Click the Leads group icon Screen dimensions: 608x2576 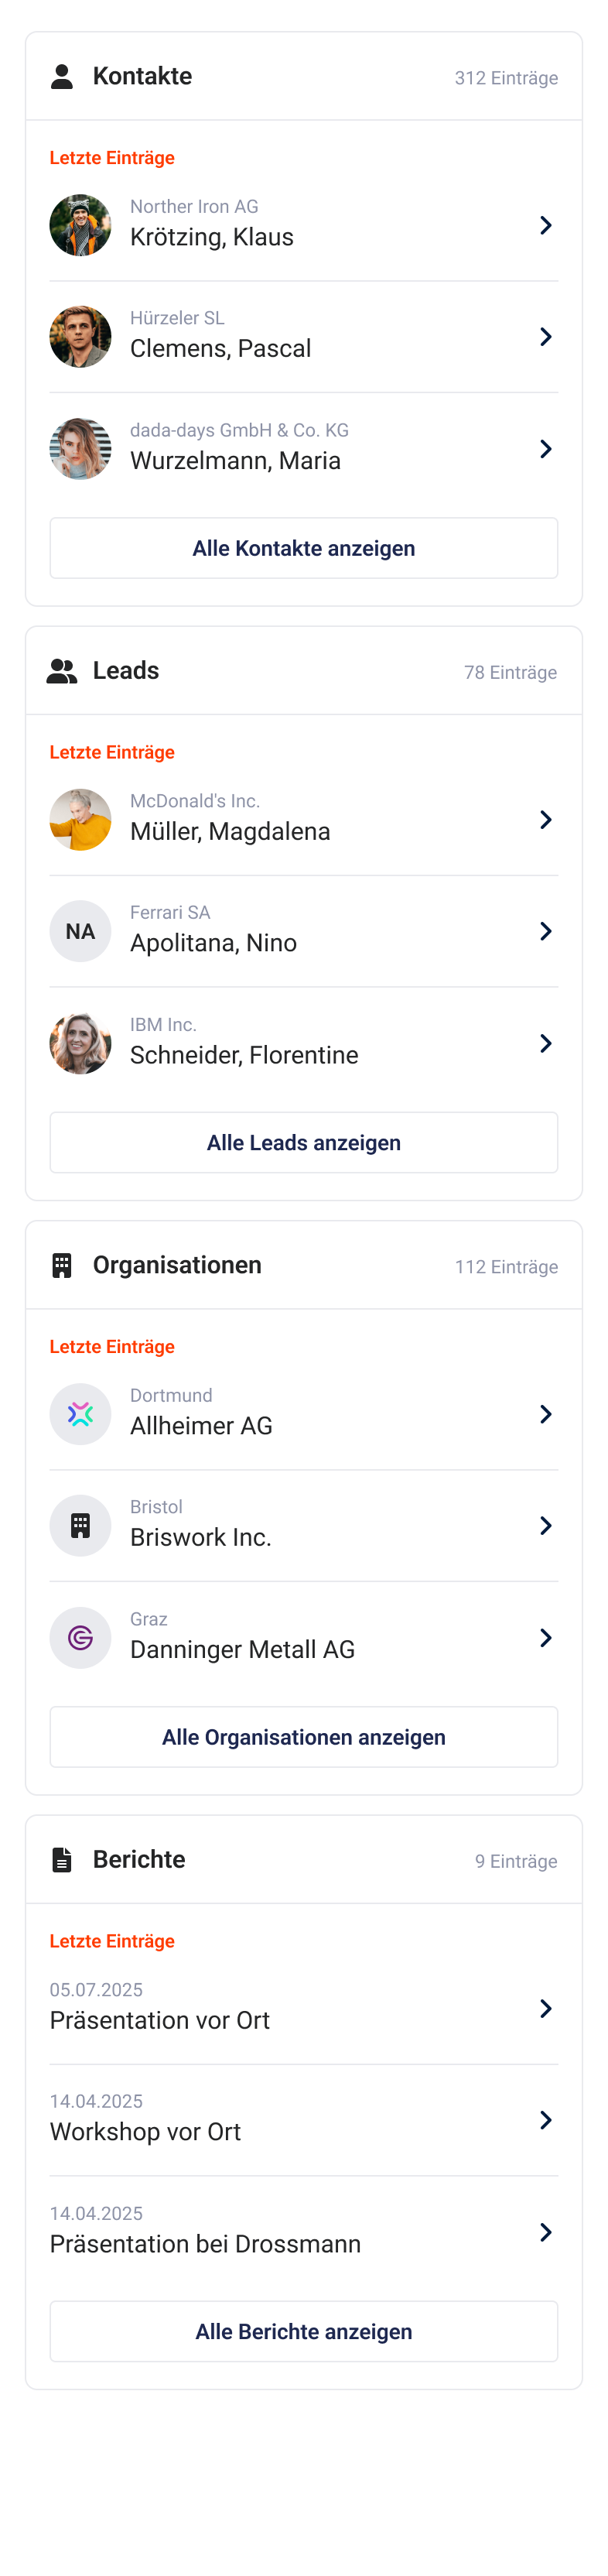pos(62,671)
